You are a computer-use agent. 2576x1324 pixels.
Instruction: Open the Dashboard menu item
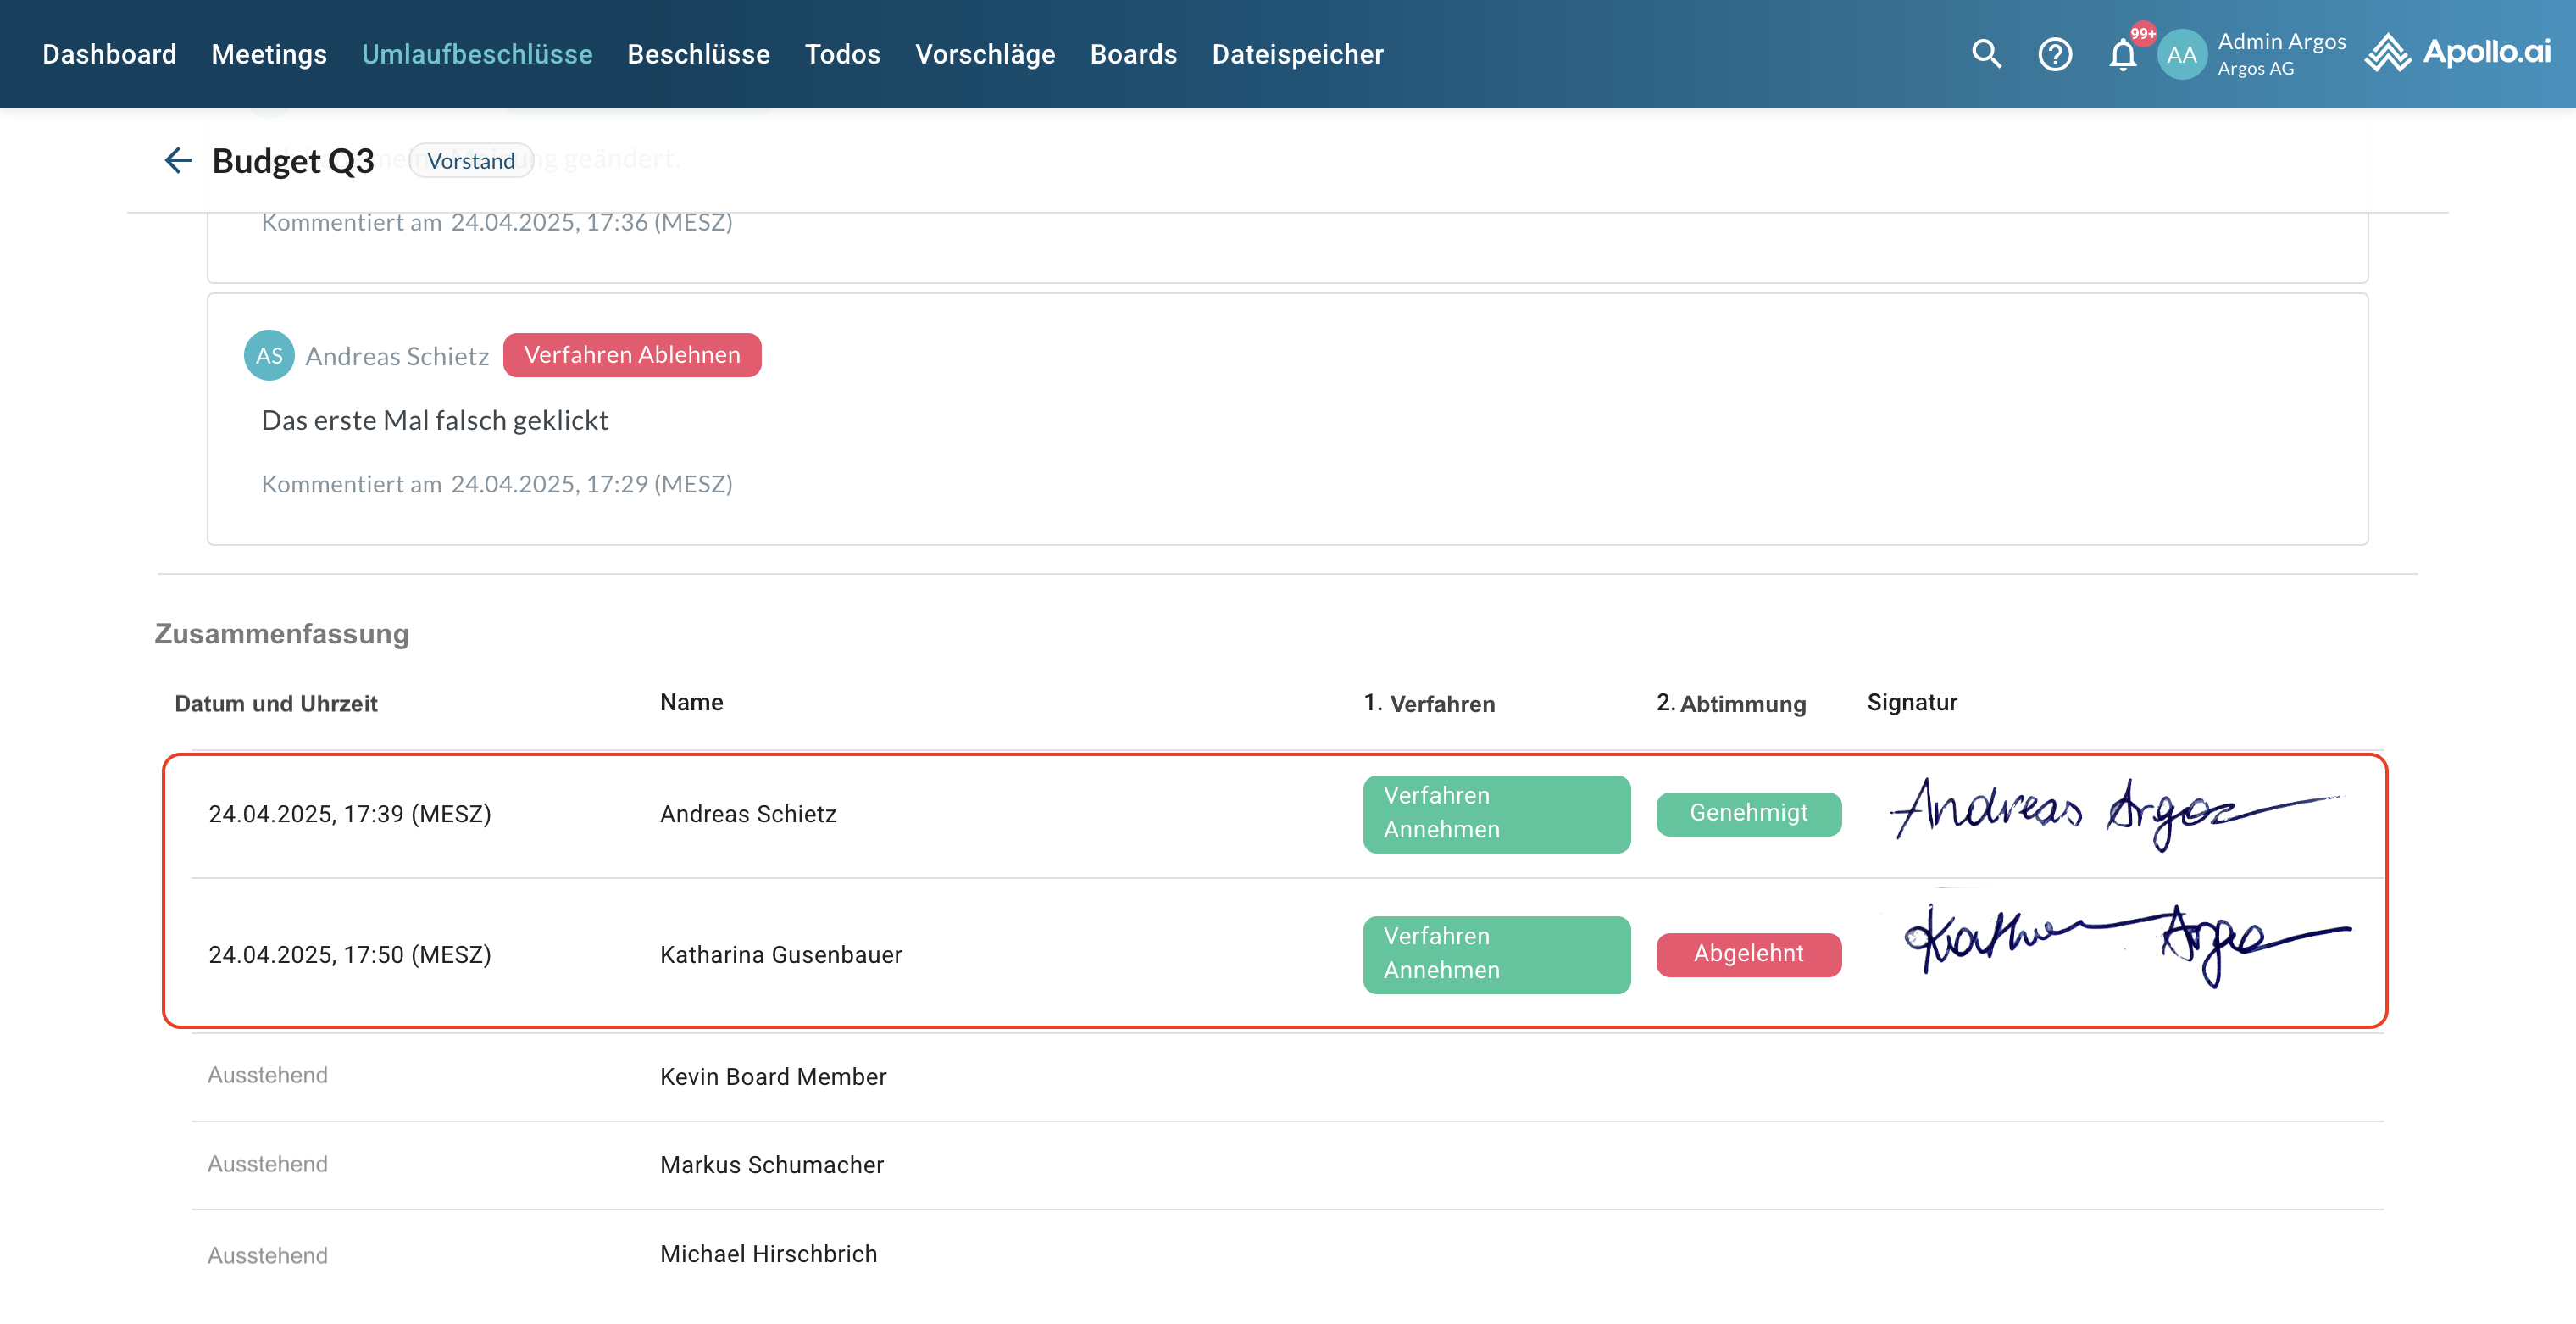109,54
